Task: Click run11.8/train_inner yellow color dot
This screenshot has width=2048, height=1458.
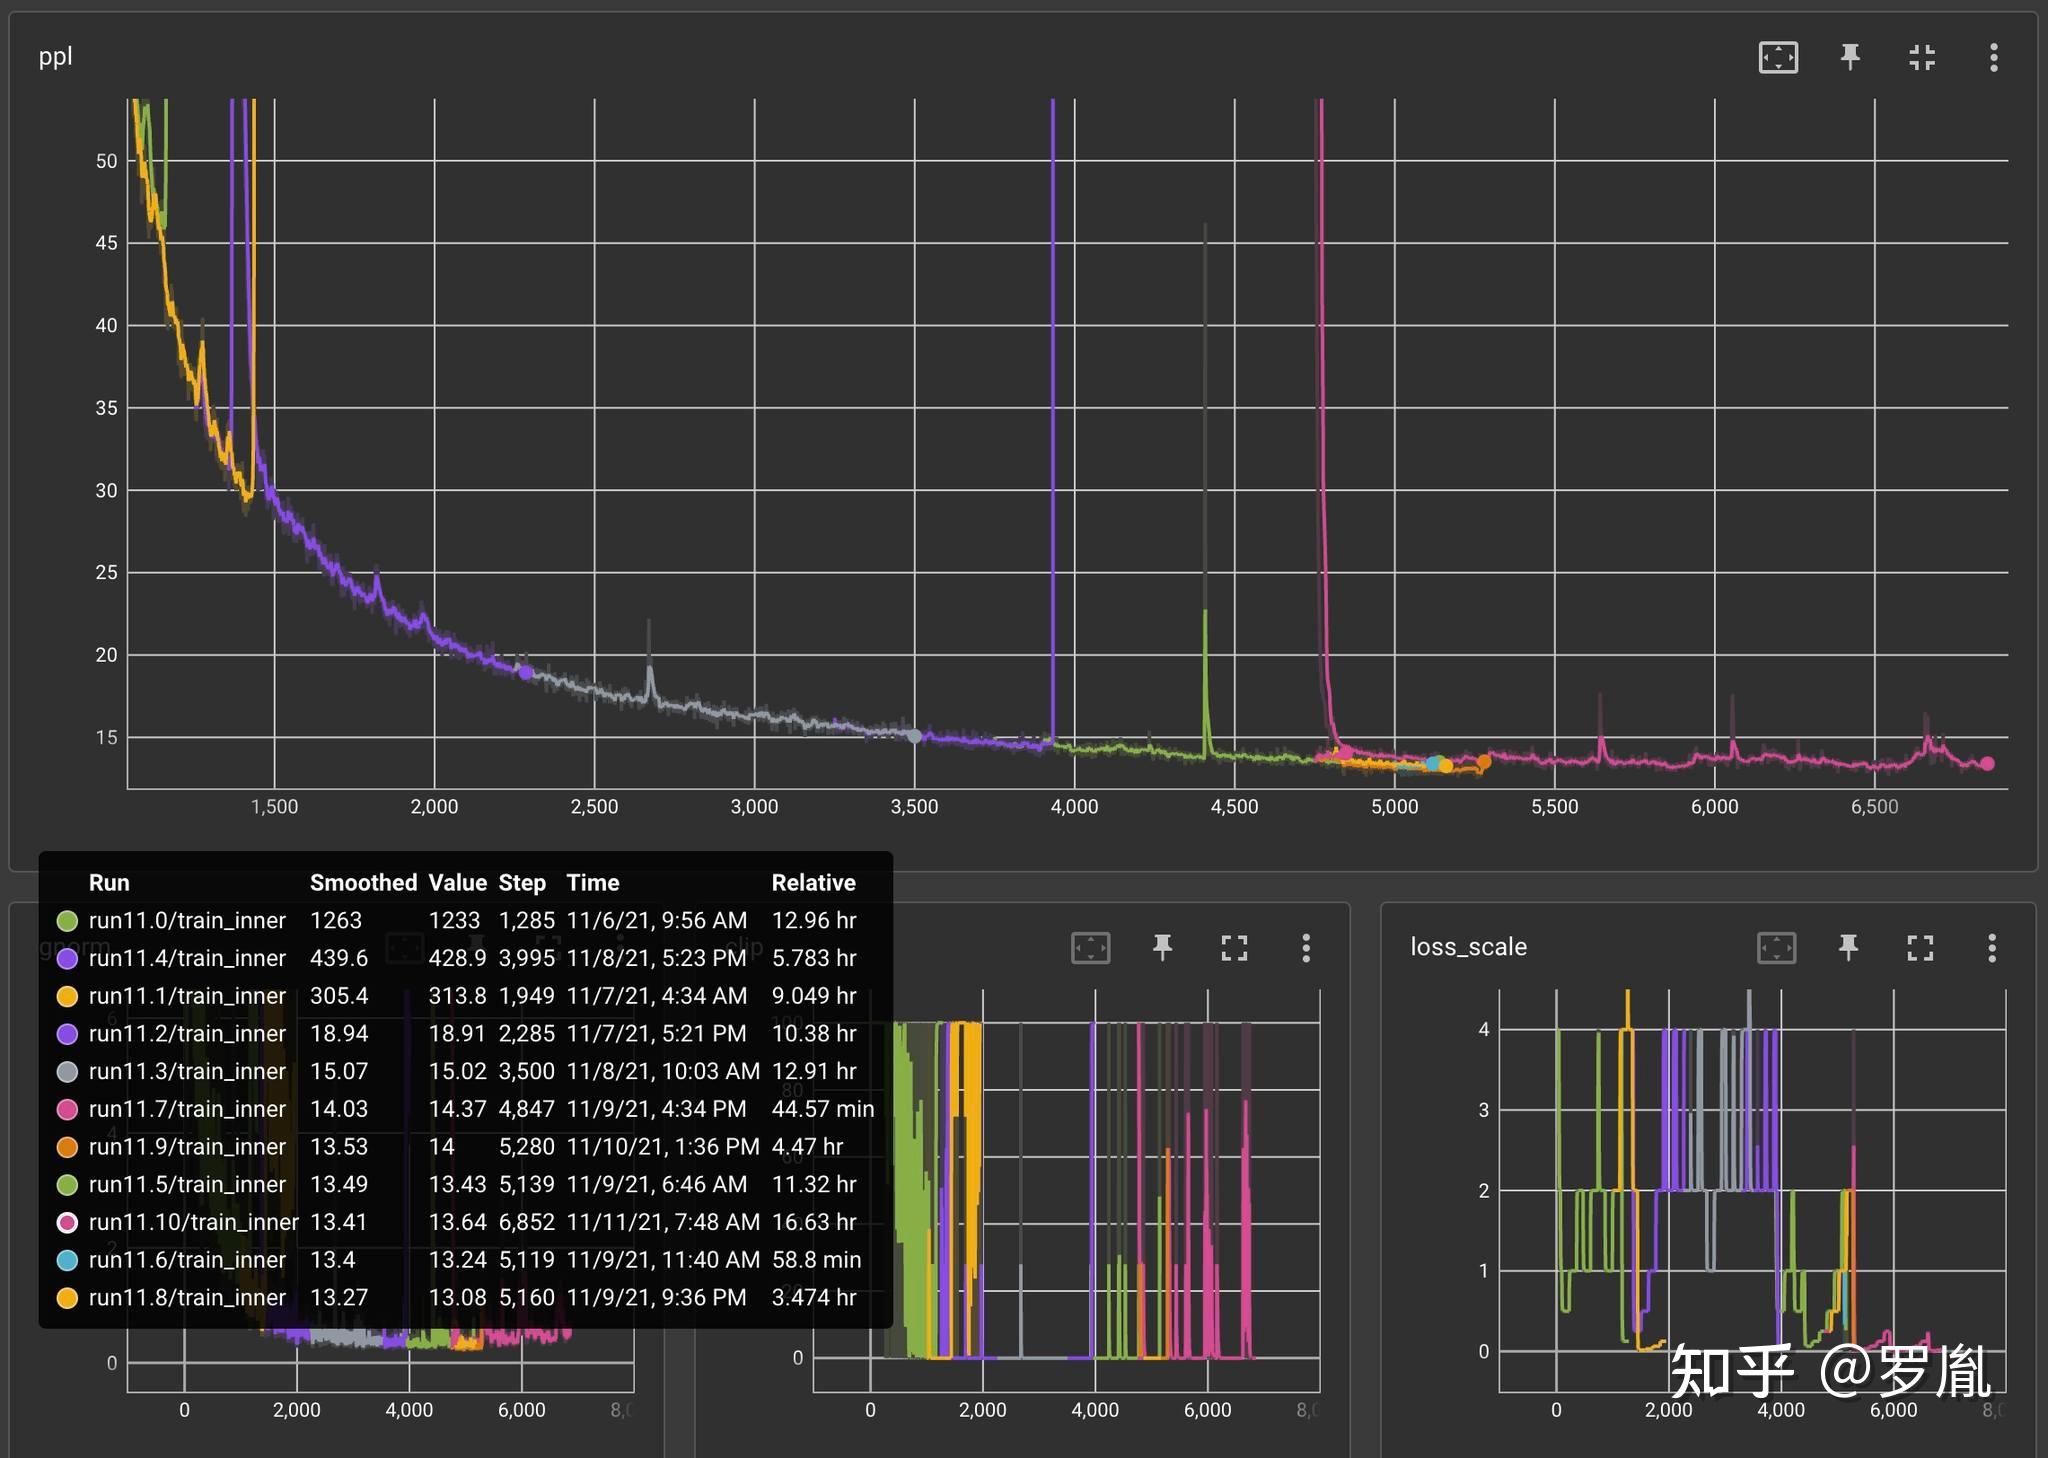Action: 67,1298
